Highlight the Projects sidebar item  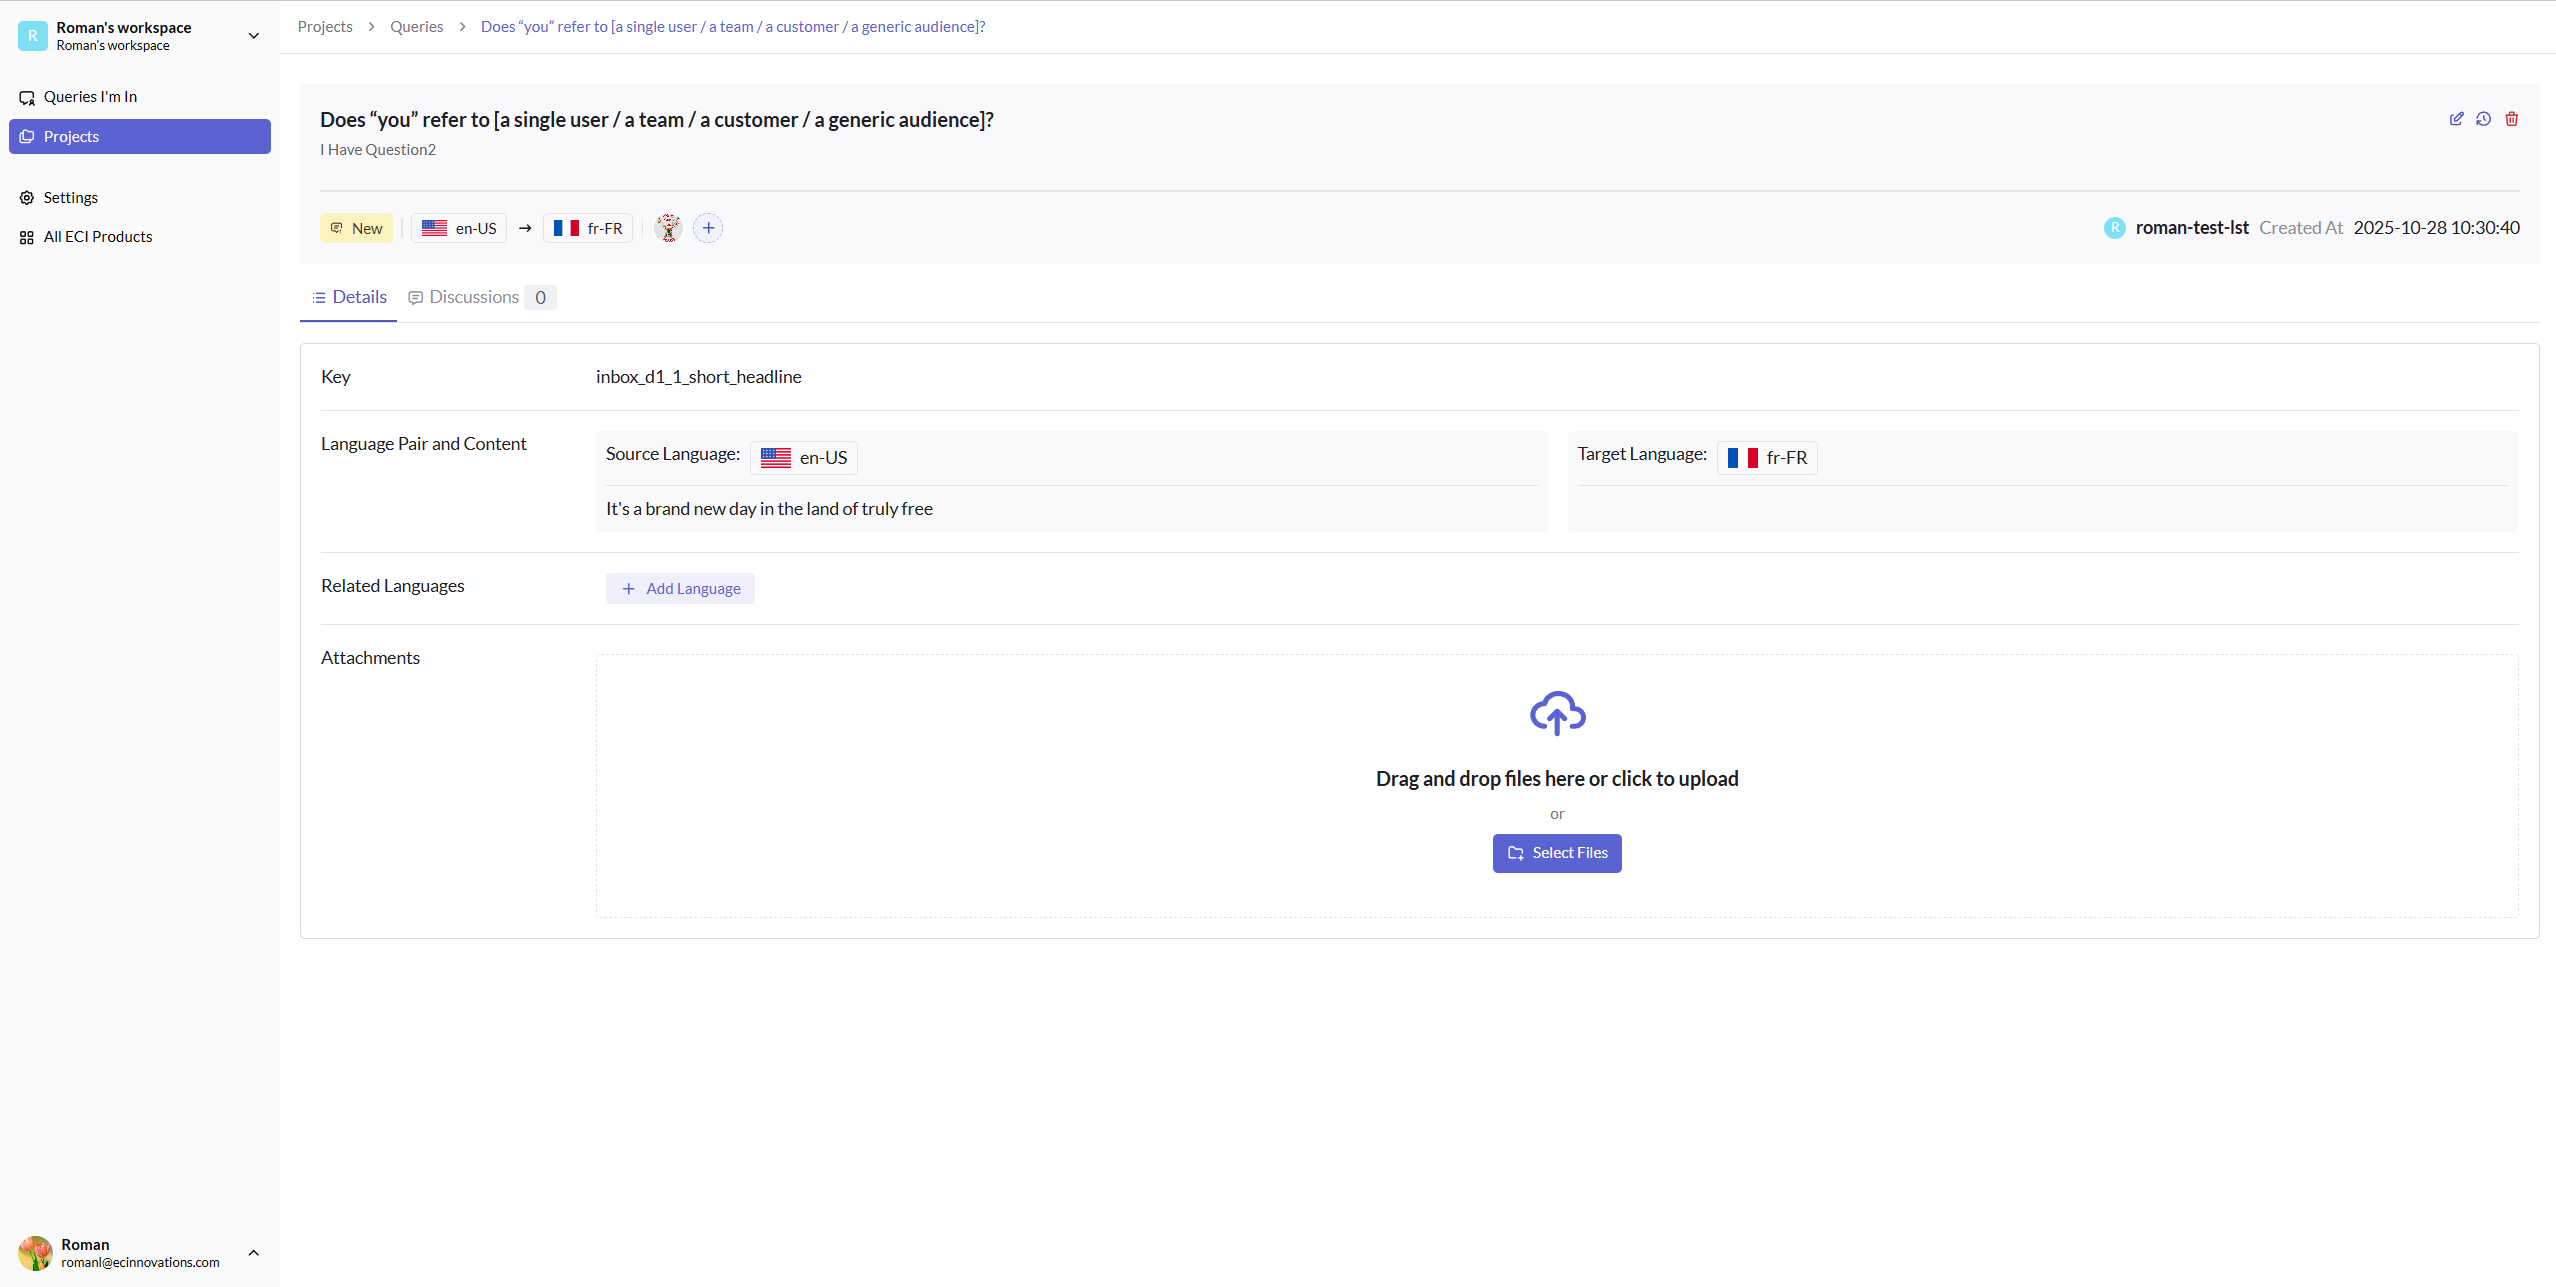coord(72,136)
